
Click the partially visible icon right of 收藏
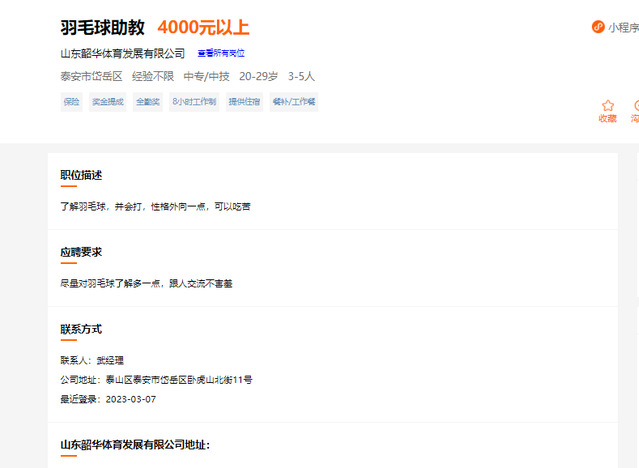click(635, 105)
